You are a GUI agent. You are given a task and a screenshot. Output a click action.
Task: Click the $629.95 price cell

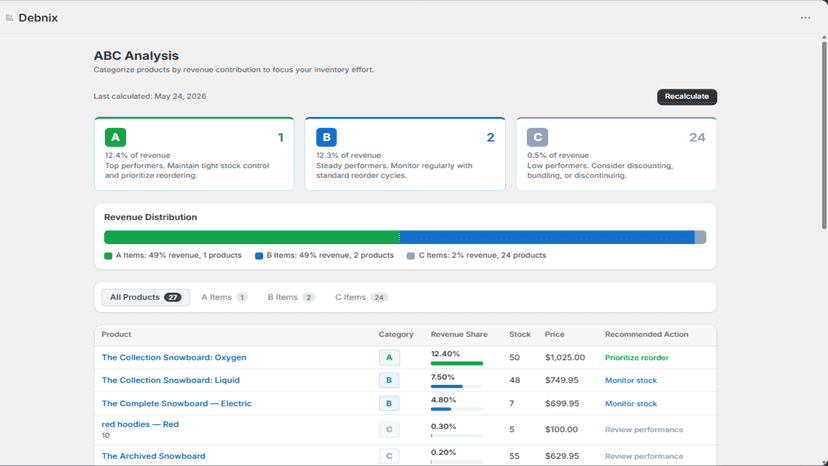tap(562, 456)
